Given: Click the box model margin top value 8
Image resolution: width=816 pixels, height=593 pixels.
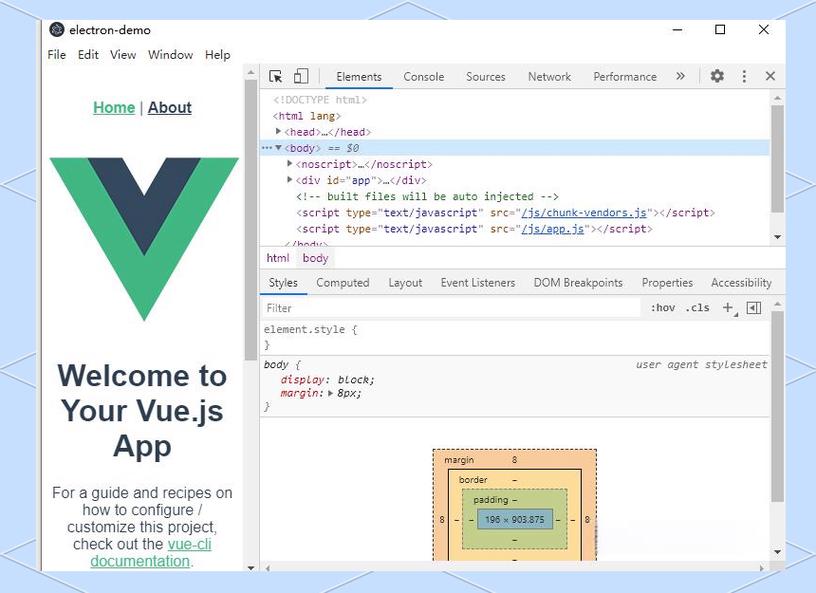Looking at the screenshot, I should tap(514, 459).
